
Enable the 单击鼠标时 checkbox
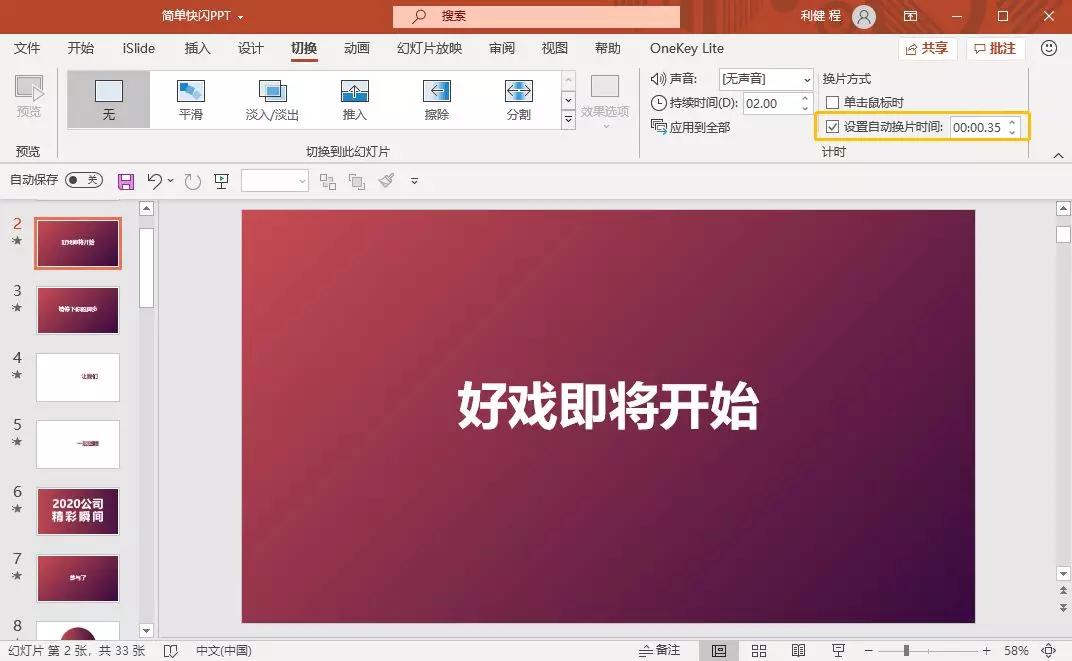click(834, 103)
